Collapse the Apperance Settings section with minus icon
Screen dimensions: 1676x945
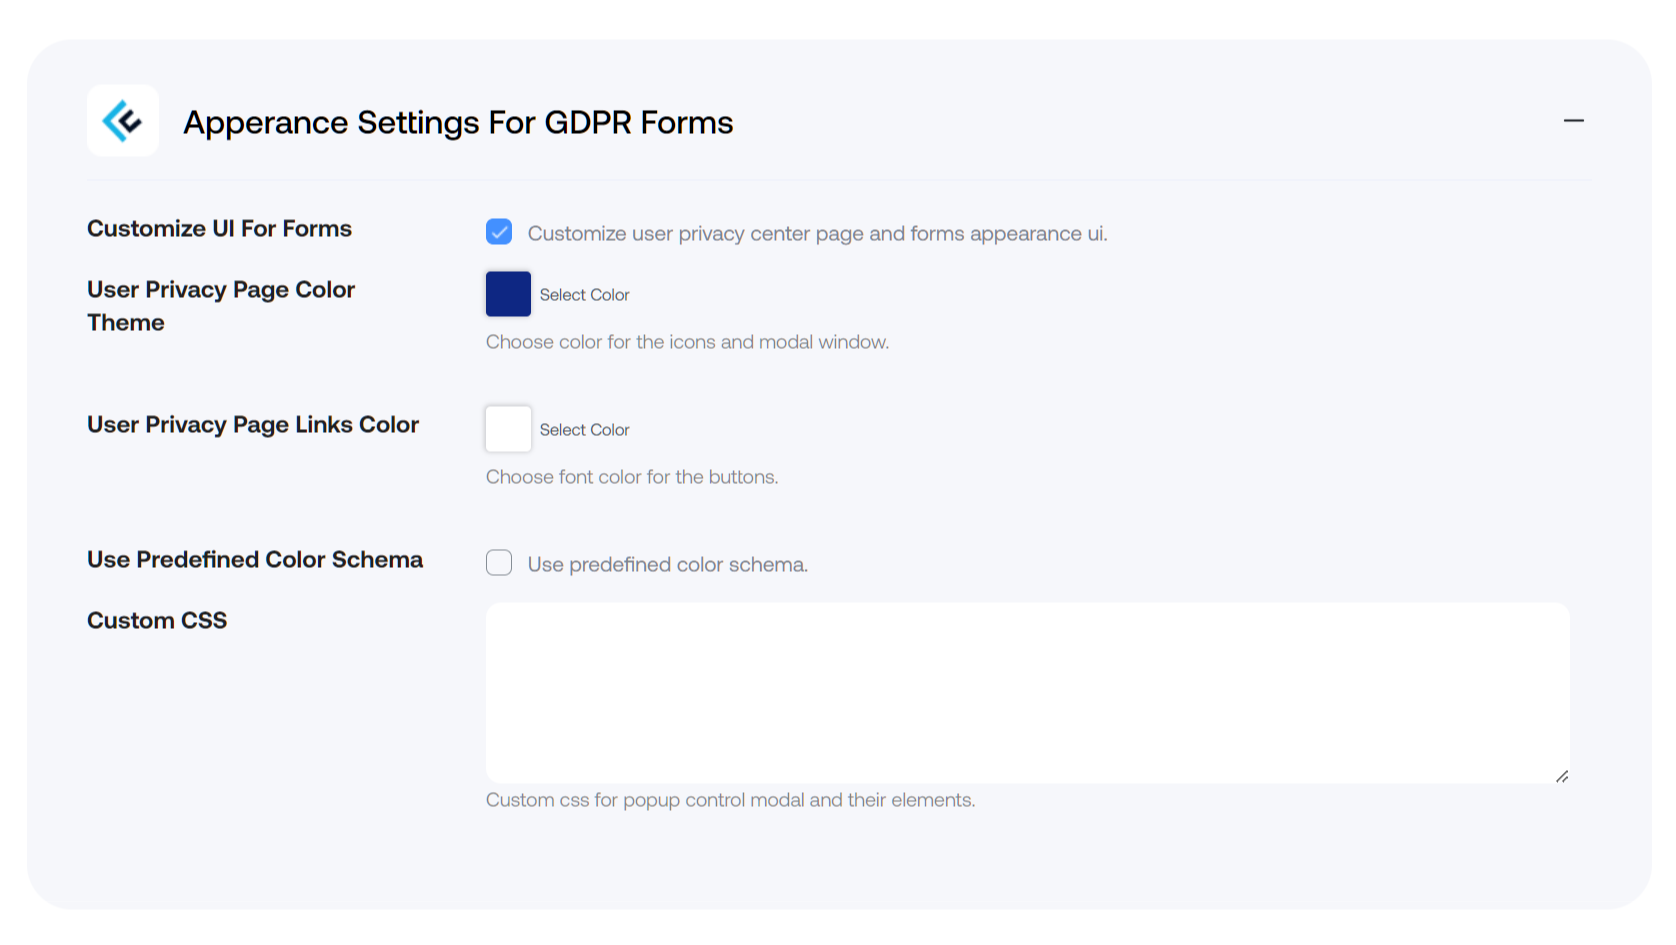pyautogui.click(x=1573, y=121)
